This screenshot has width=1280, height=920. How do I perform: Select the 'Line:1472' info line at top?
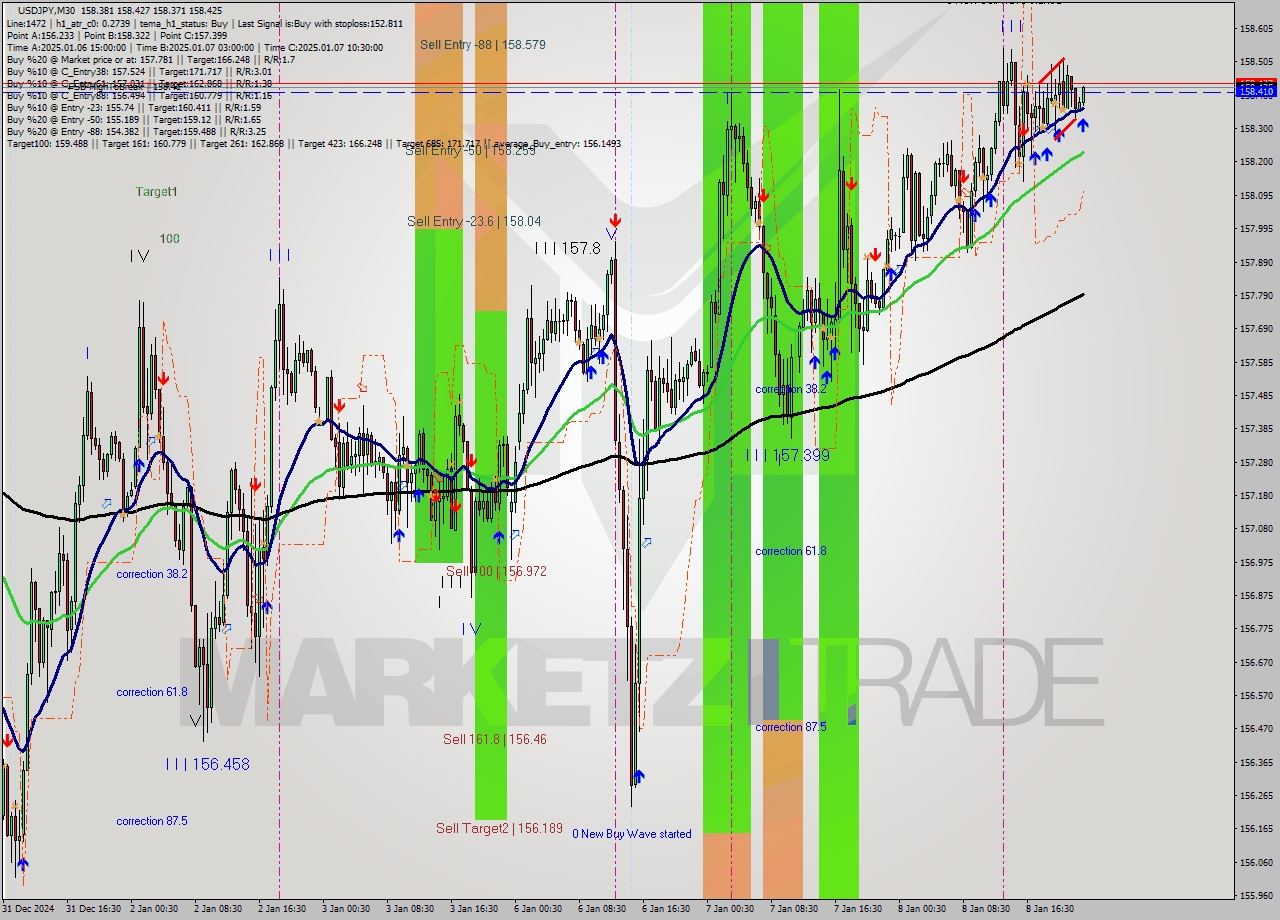coord(205,23)
